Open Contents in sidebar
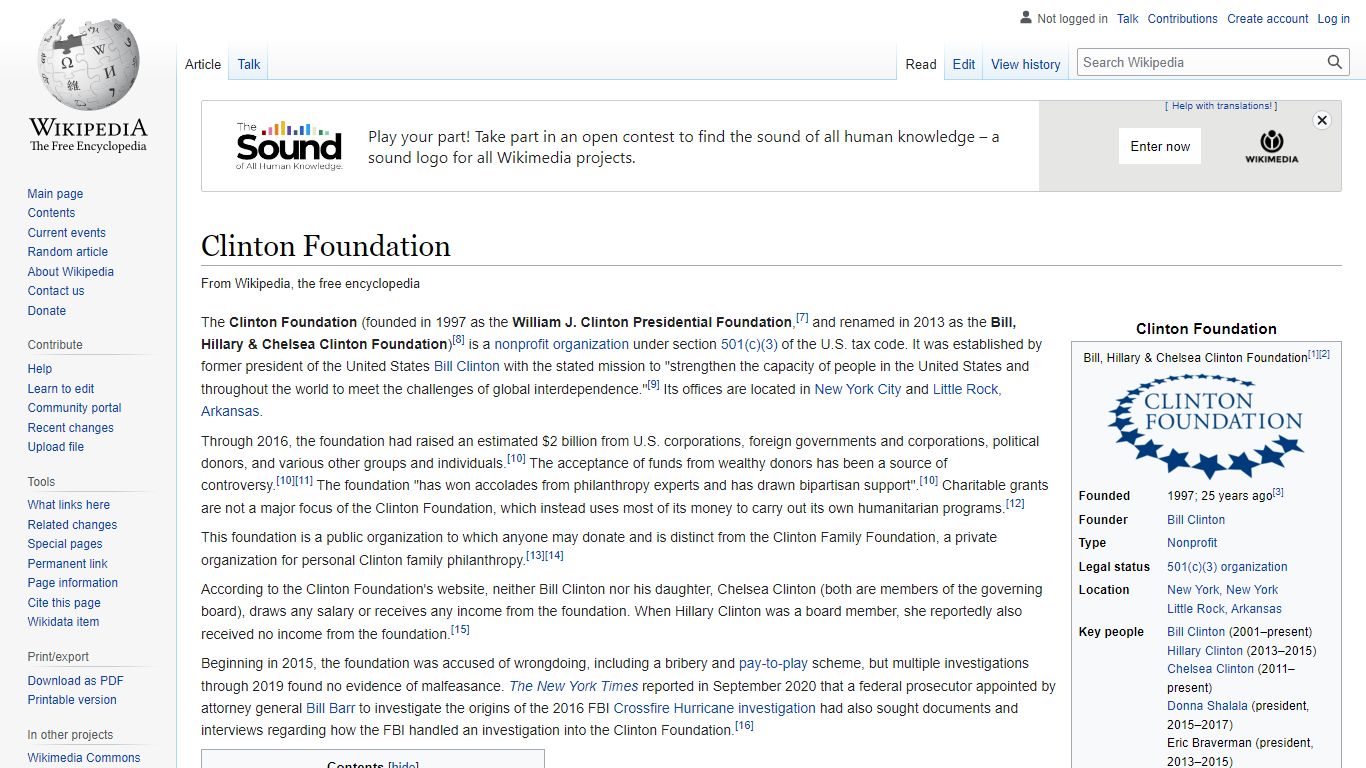The height and width of the screenshot is (768, 1366). [x=51, y=213]
